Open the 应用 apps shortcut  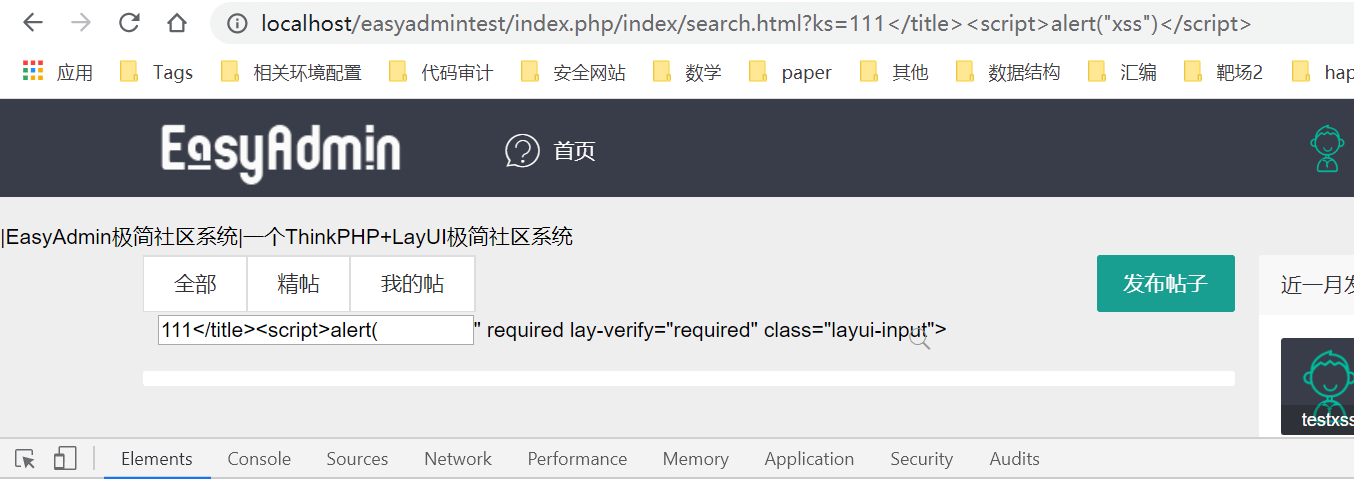[x=57, y=72]
